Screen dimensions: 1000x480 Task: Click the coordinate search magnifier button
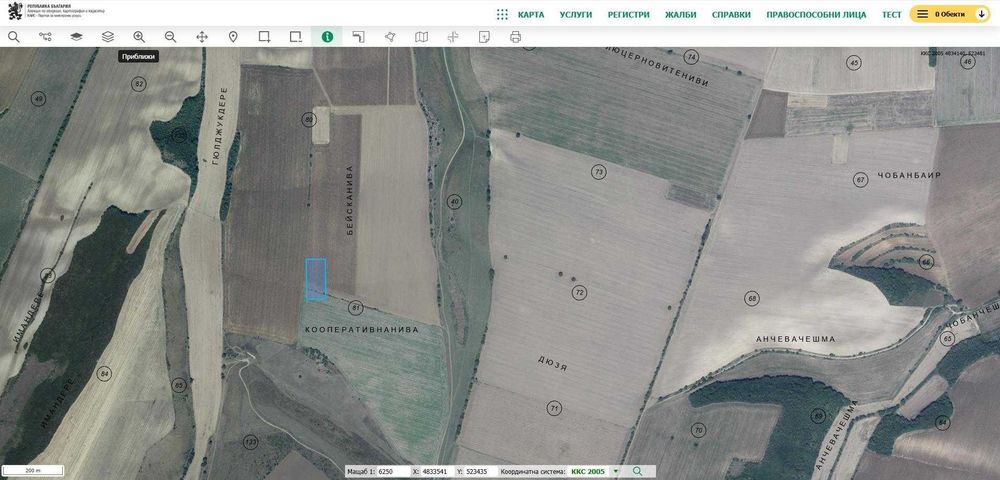click(637, 472)
